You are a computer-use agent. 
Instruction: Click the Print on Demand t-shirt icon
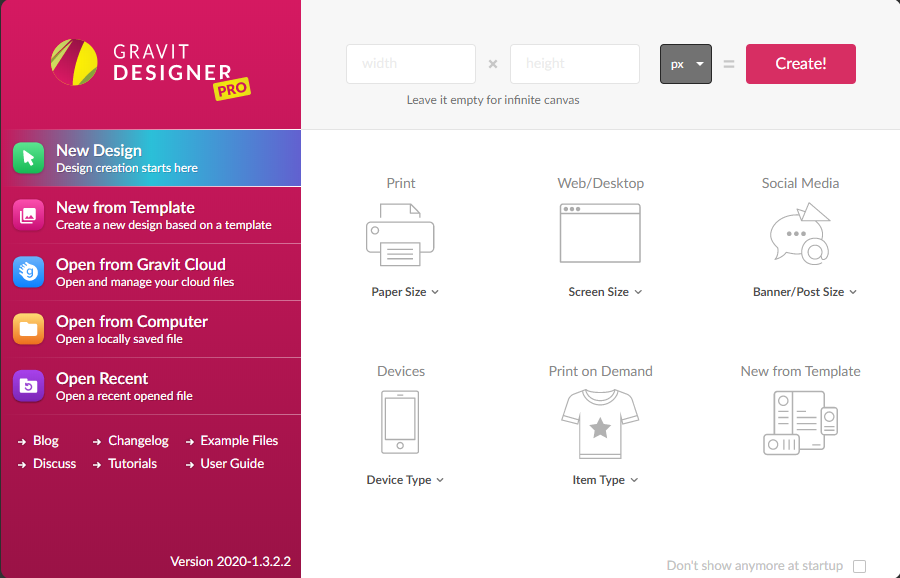600,422
